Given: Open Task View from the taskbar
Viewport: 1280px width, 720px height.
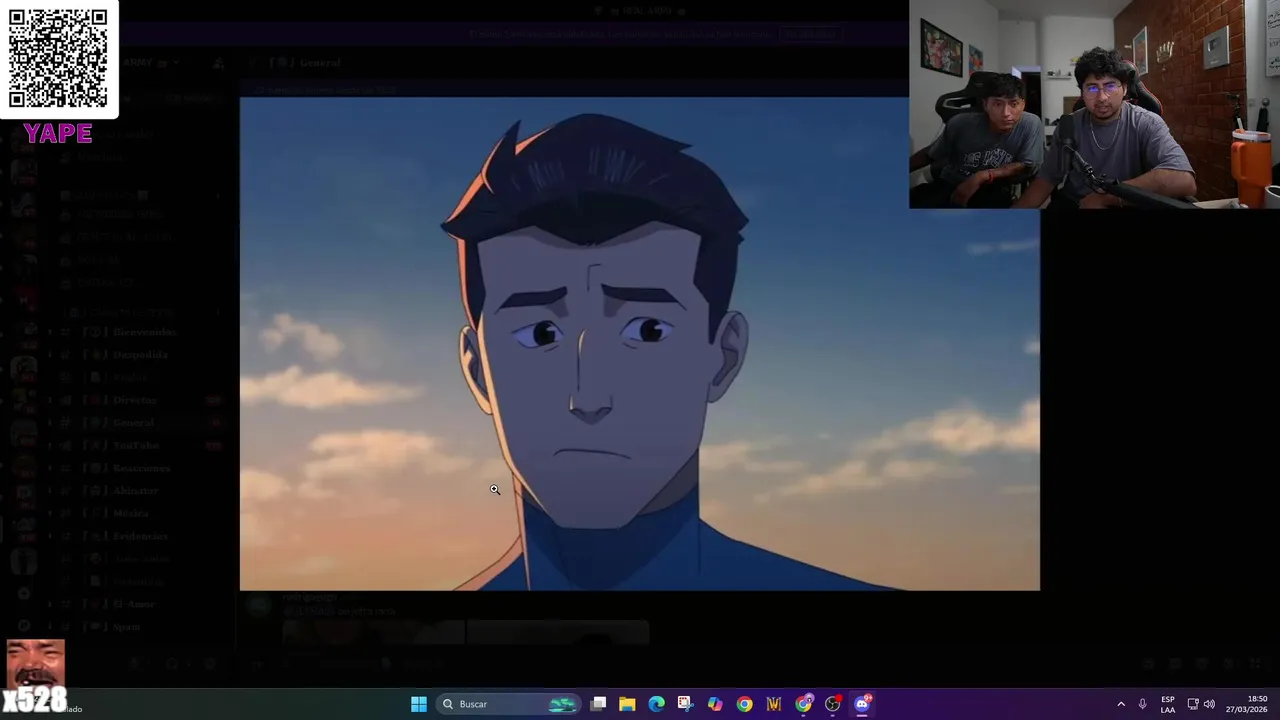Looking at the screenshot, I should [x=598, y=704].
